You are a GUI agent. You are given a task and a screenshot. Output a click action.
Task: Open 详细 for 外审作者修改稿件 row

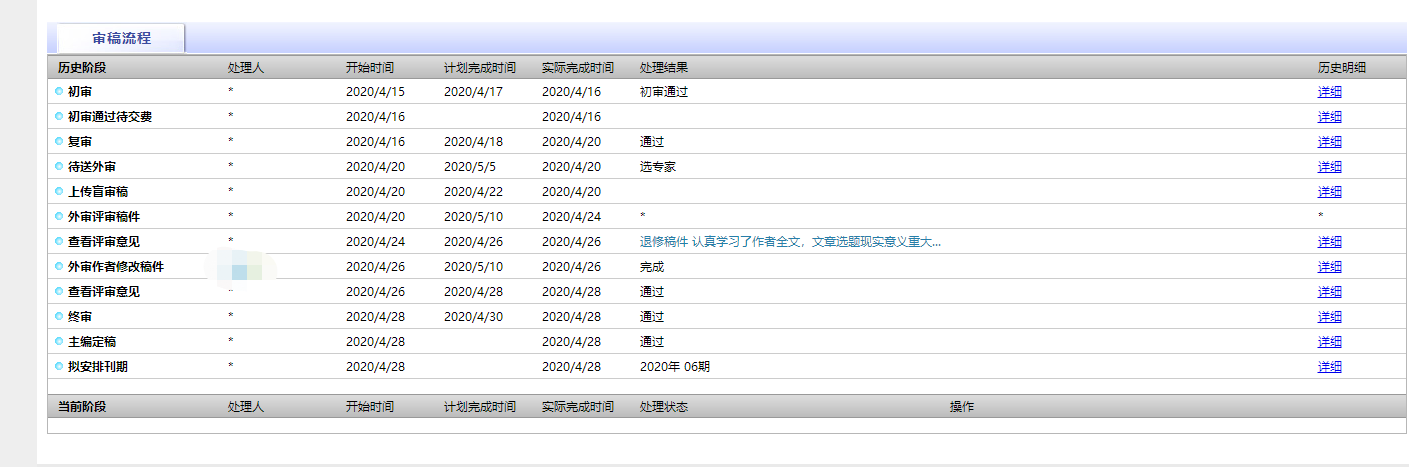pyautogui.click(x=1329, y=267)
